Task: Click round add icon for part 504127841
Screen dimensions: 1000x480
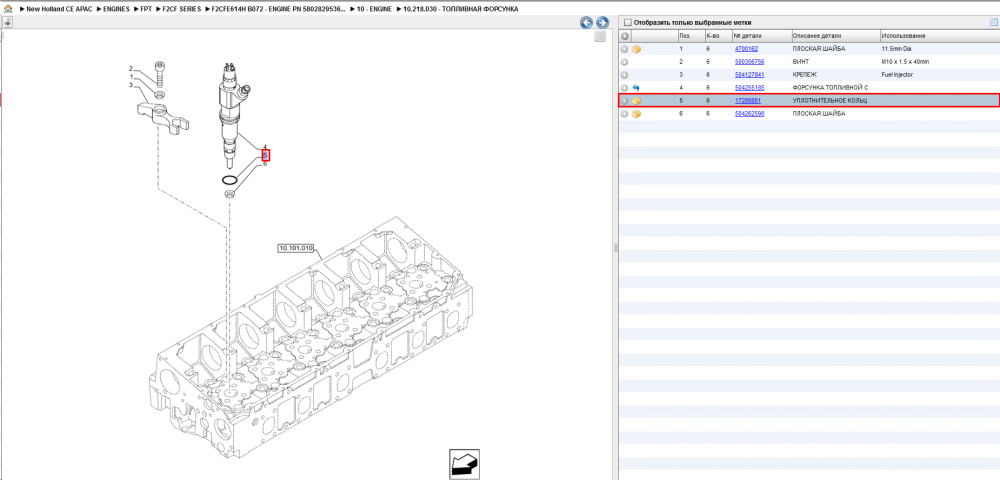Action: coord(625,75)
